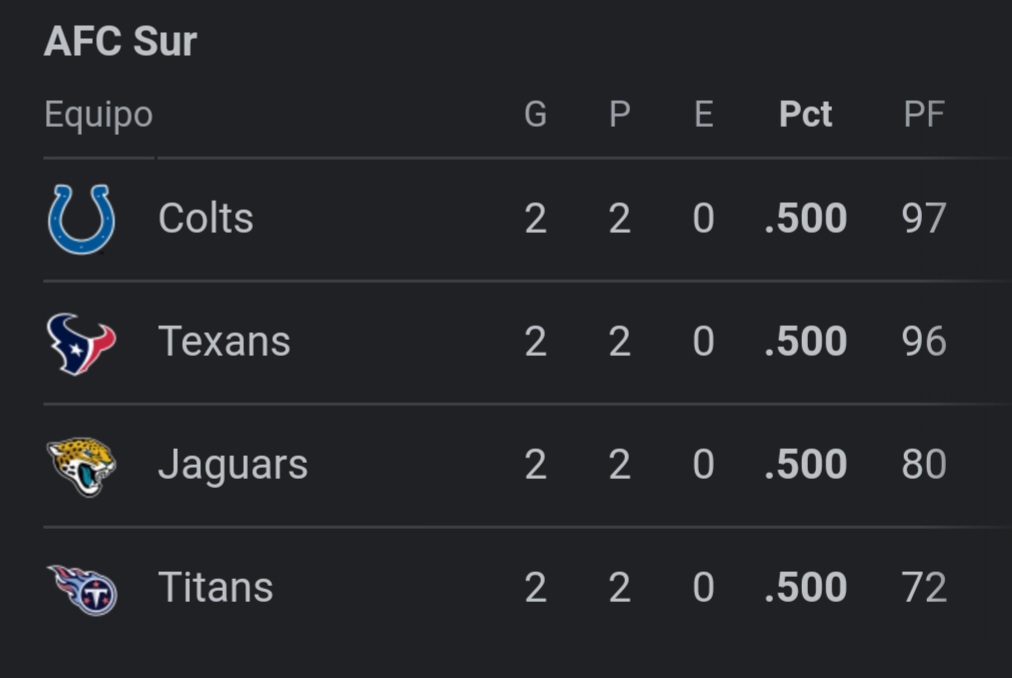Click the P losses column header

(619, 115)
